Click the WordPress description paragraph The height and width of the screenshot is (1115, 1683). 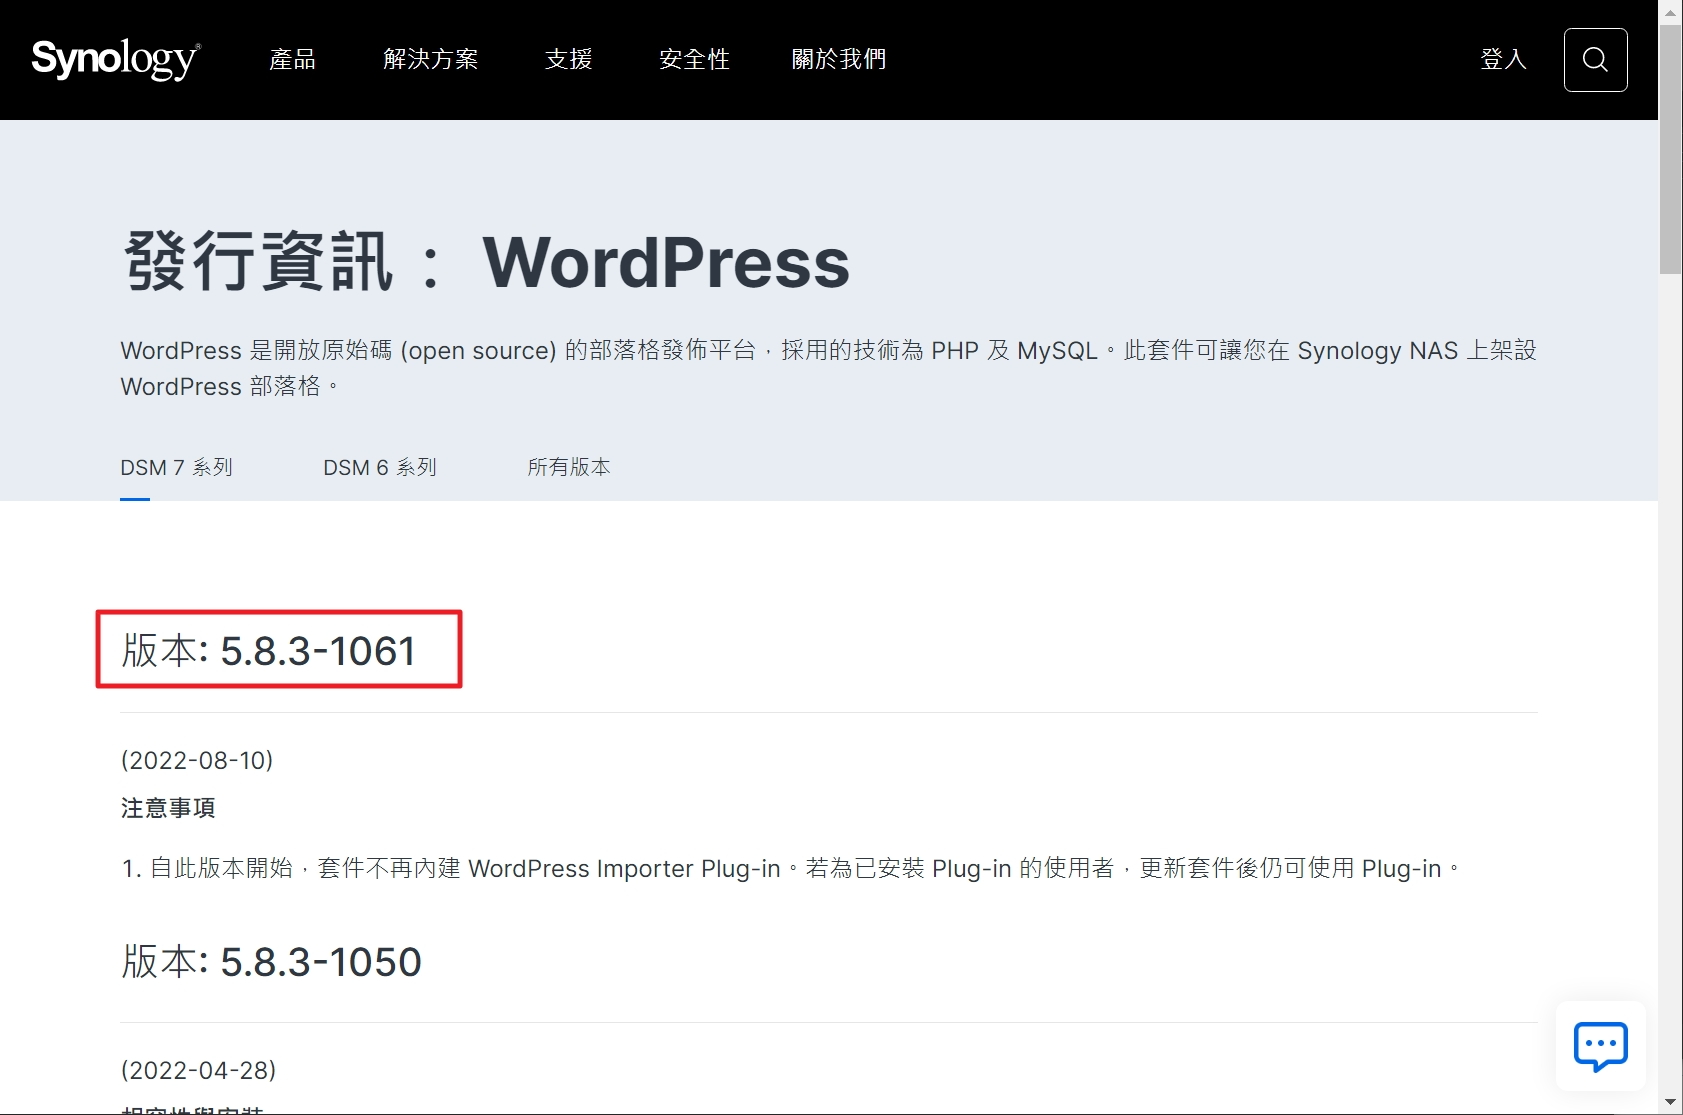point(828,368)
